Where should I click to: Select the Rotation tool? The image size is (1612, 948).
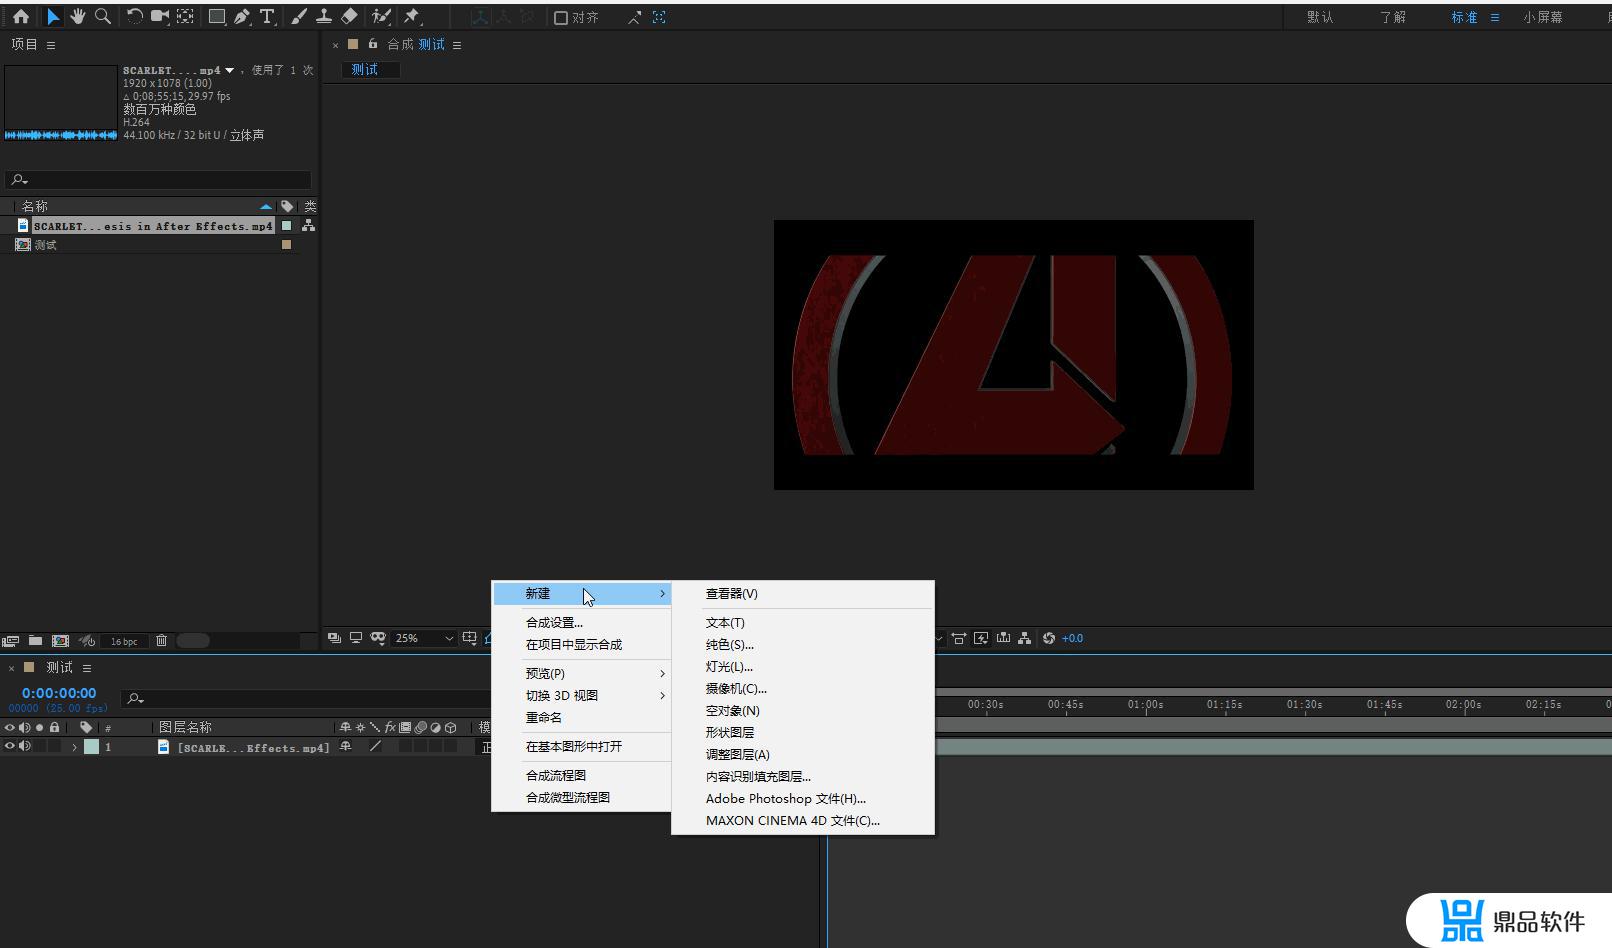click(x=134, y=17)
